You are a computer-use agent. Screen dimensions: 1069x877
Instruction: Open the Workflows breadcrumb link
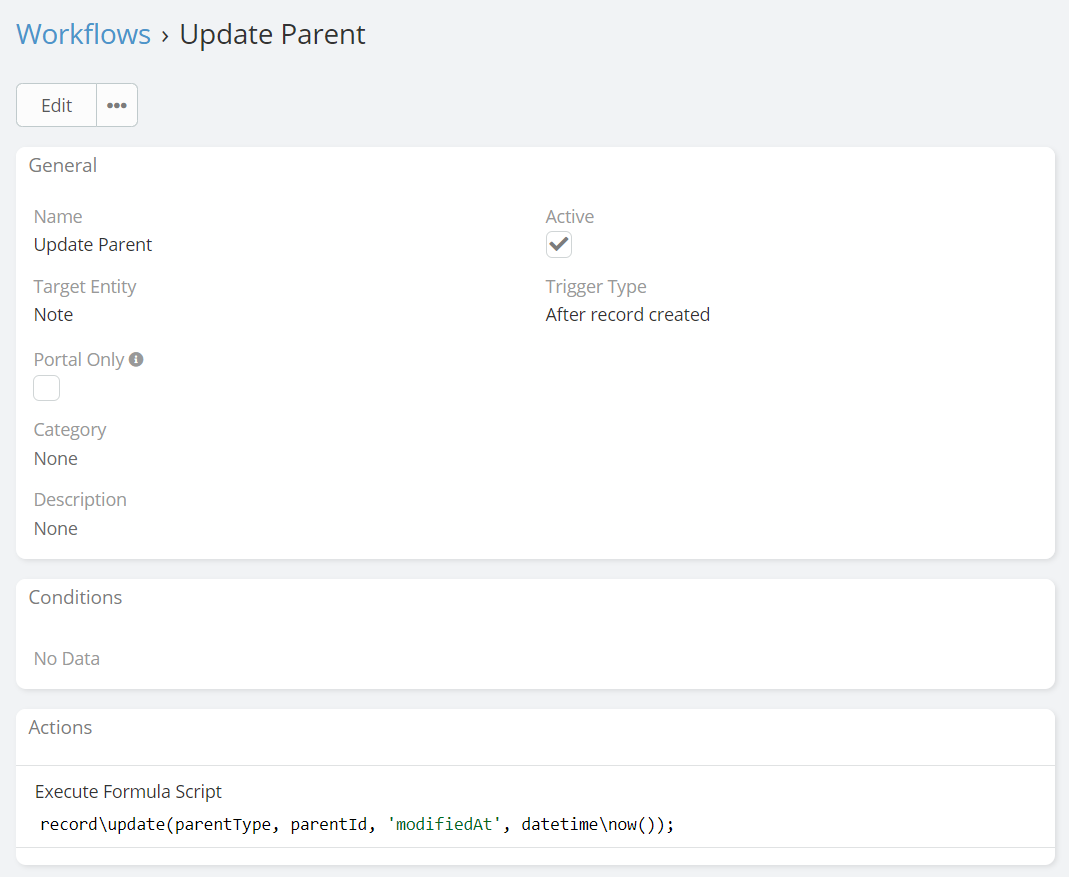click(x=83, y=35)
